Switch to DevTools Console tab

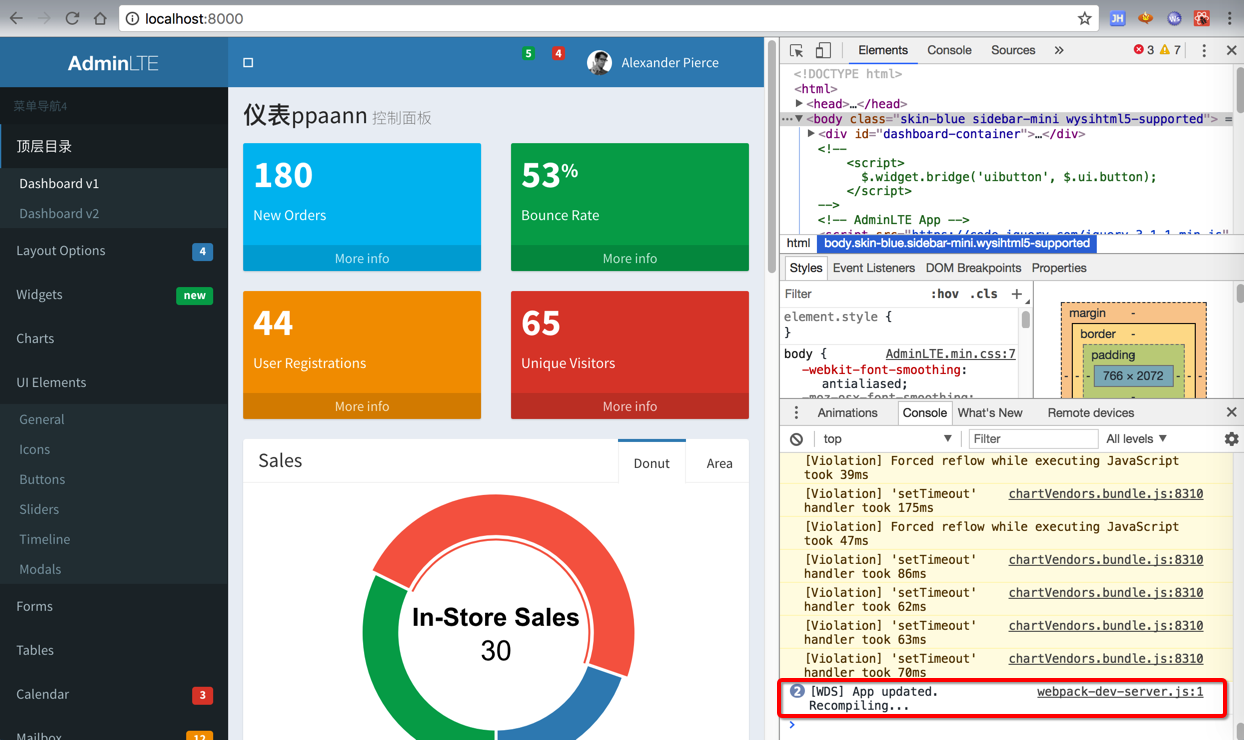(x=949, y=50)
